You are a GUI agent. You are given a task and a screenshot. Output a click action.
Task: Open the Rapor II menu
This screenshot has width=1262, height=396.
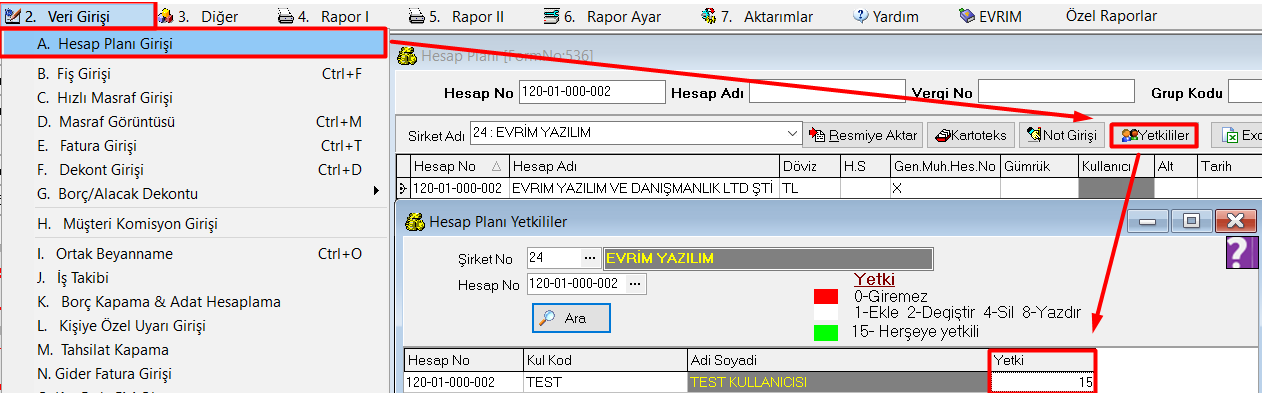[456, 16]
